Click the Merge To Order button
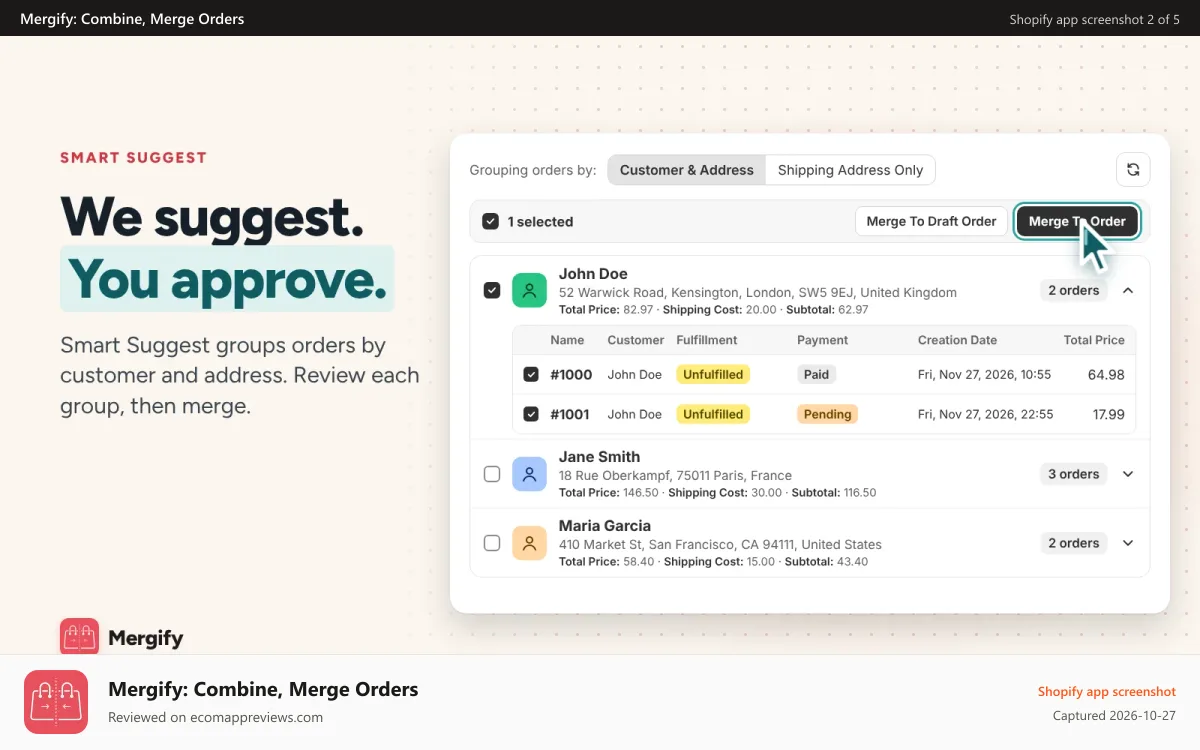The width and height of the screenshot is (1200, 750). coord(1077,221)
